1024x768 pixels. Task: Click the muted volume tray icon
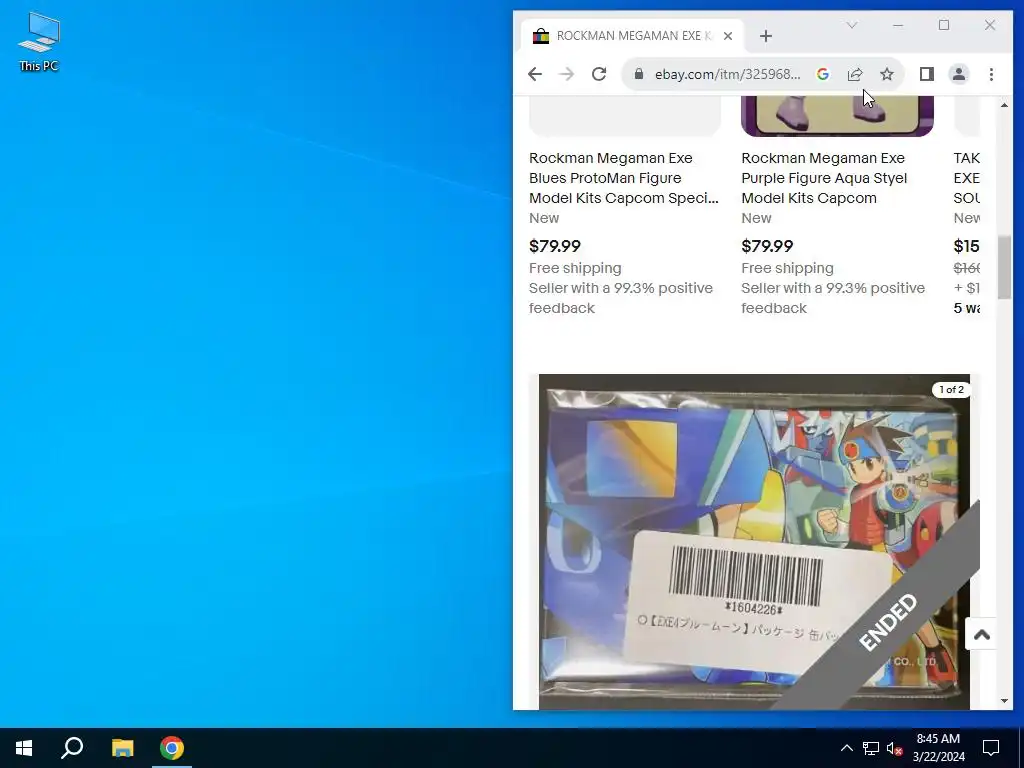[x=894, y=748]
